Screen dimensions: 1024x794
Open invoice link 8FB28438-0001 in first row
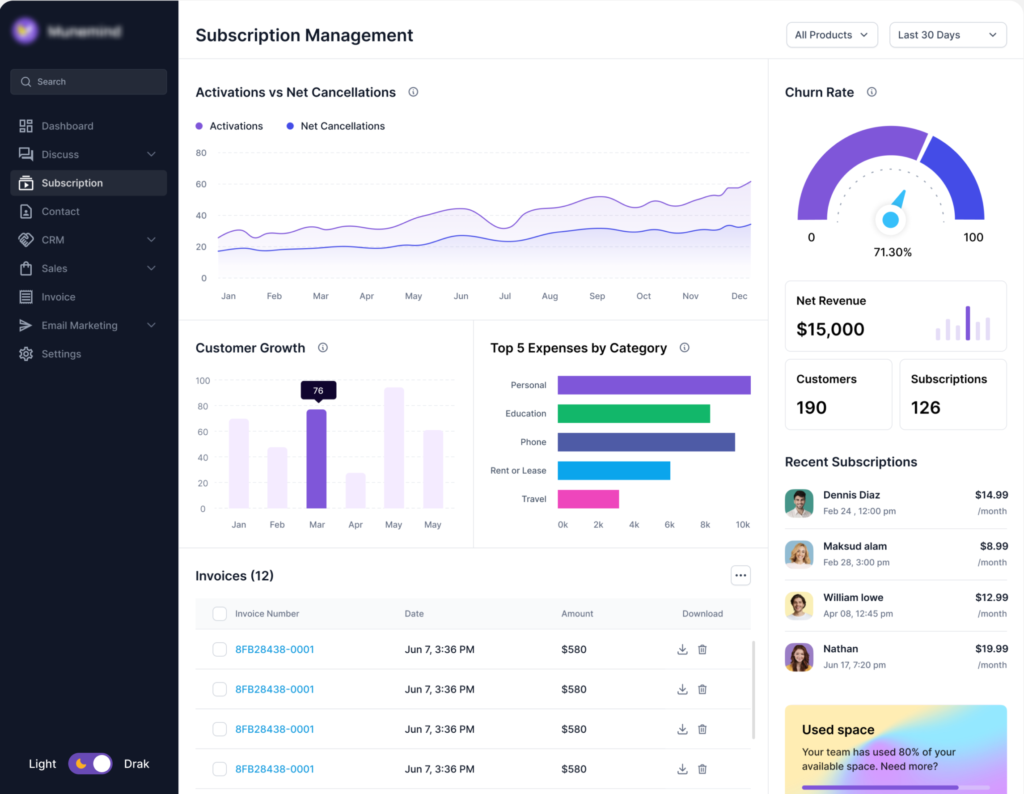(274, 649)
